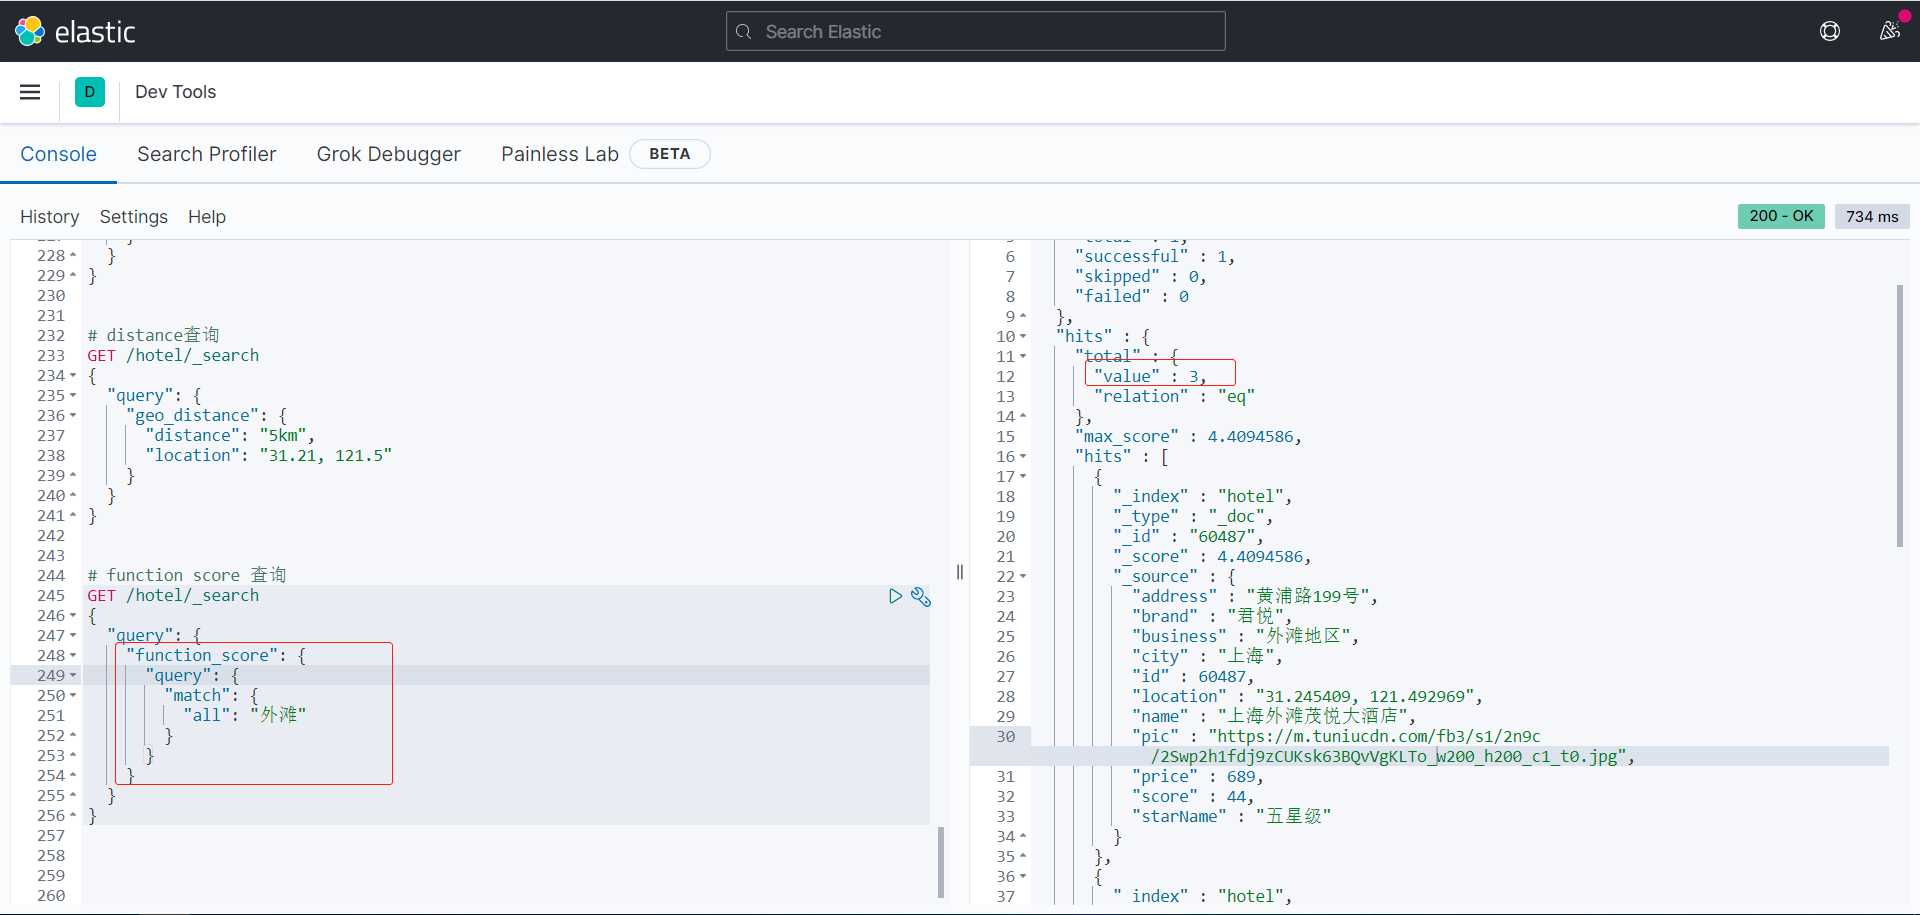Open the newsfeed celebration icon
1920x915 pixels.
(1889, 31)
